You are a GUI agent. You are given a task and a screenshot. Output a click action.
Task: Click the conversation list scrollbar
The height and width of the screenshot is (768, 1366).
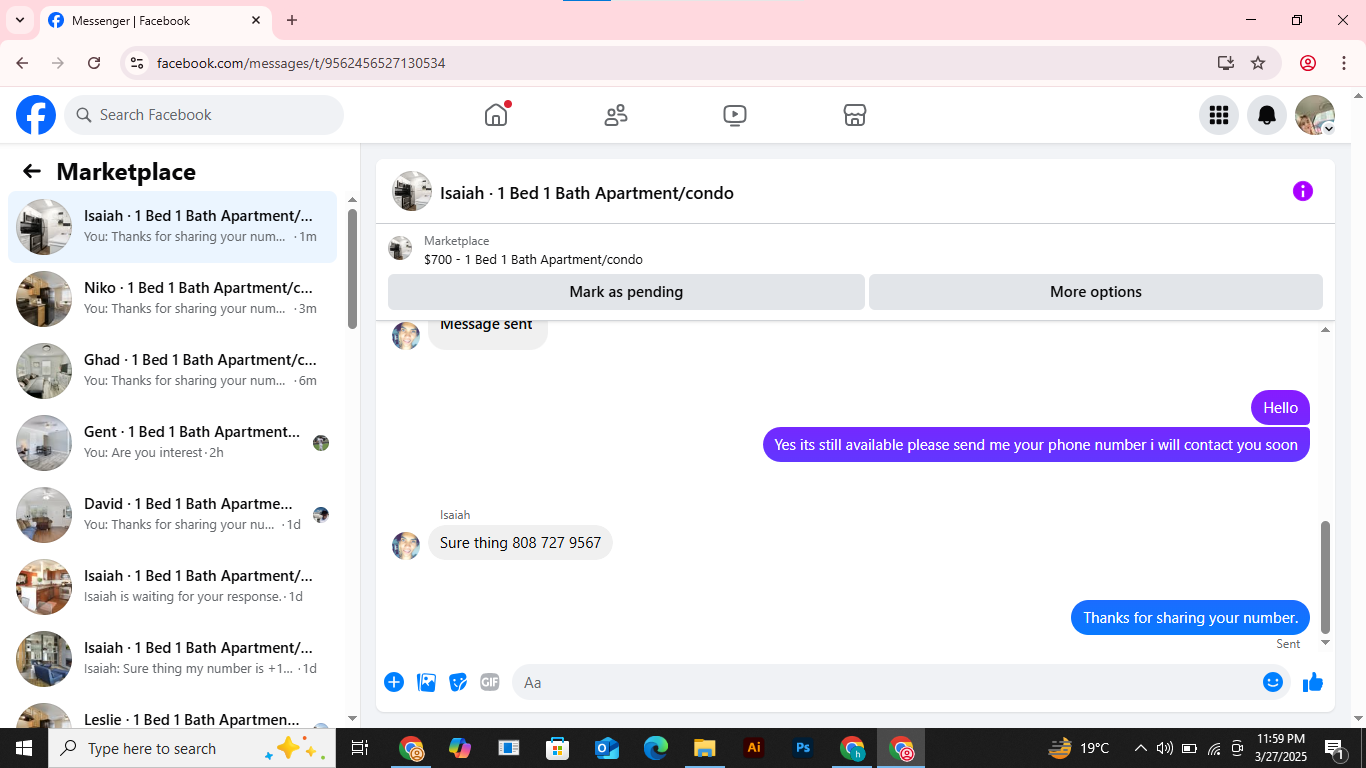(352, 268)
